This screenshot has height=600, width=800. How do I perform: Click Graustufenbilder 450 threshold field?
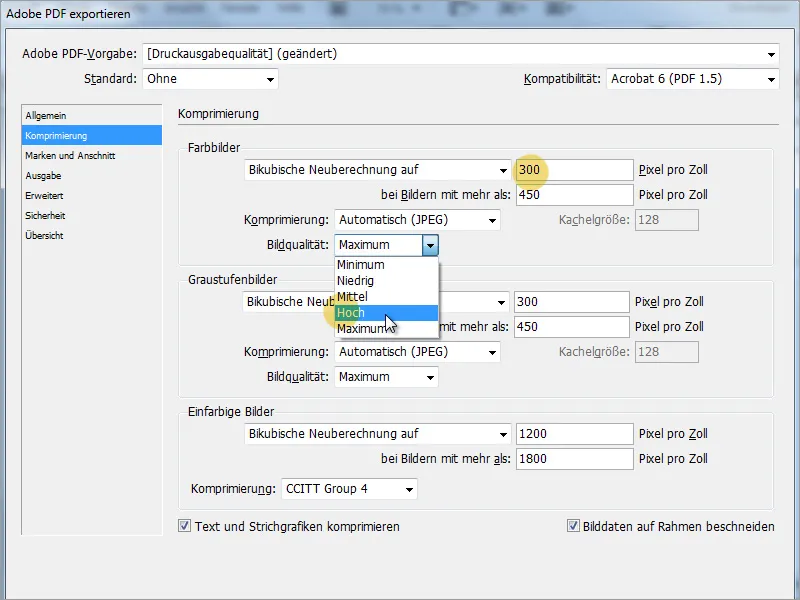point(571,327)
